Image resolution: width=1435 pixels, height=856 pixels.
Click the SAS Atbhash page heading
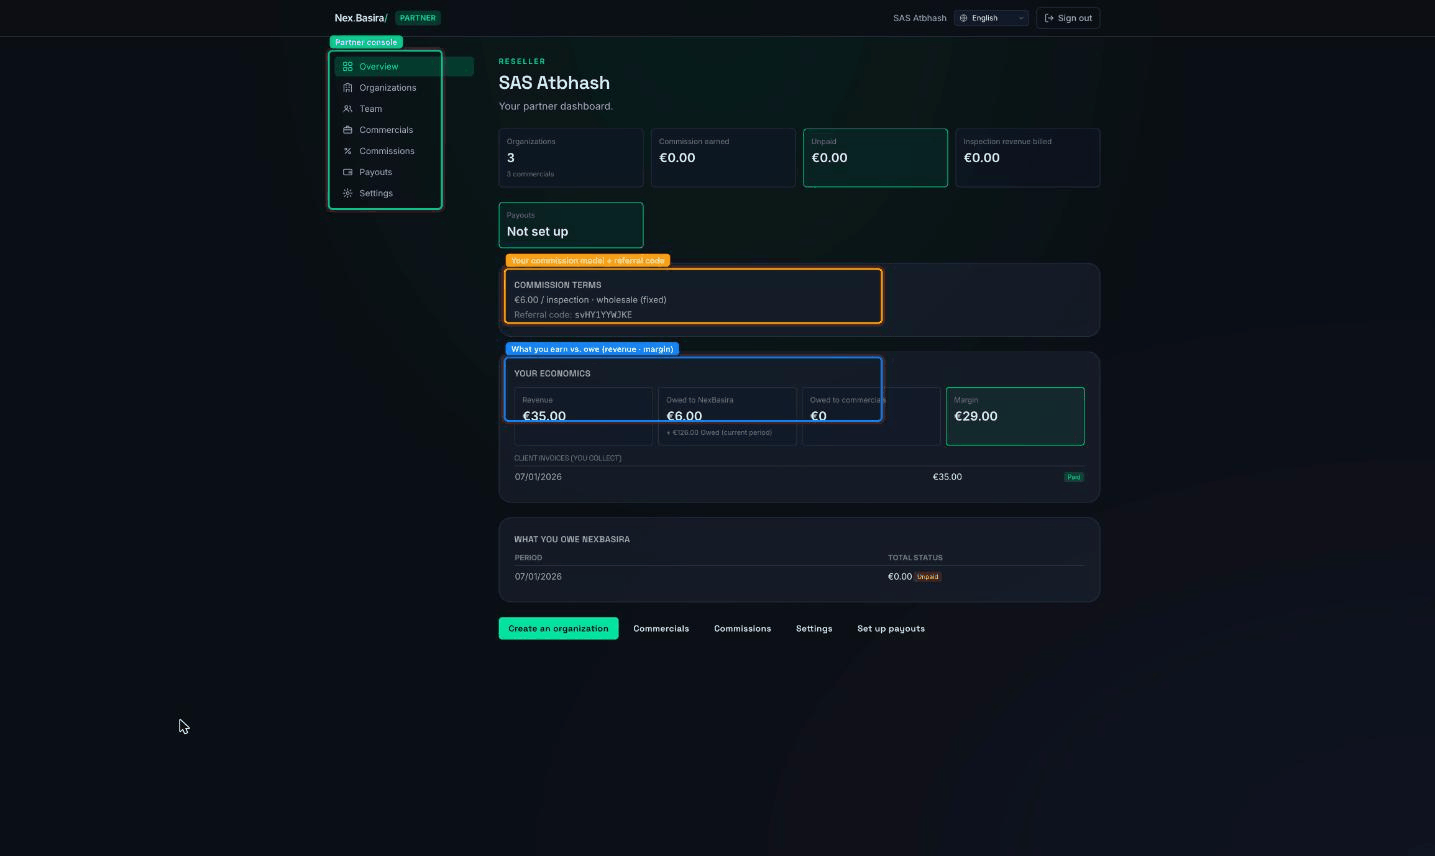(554, 83)
